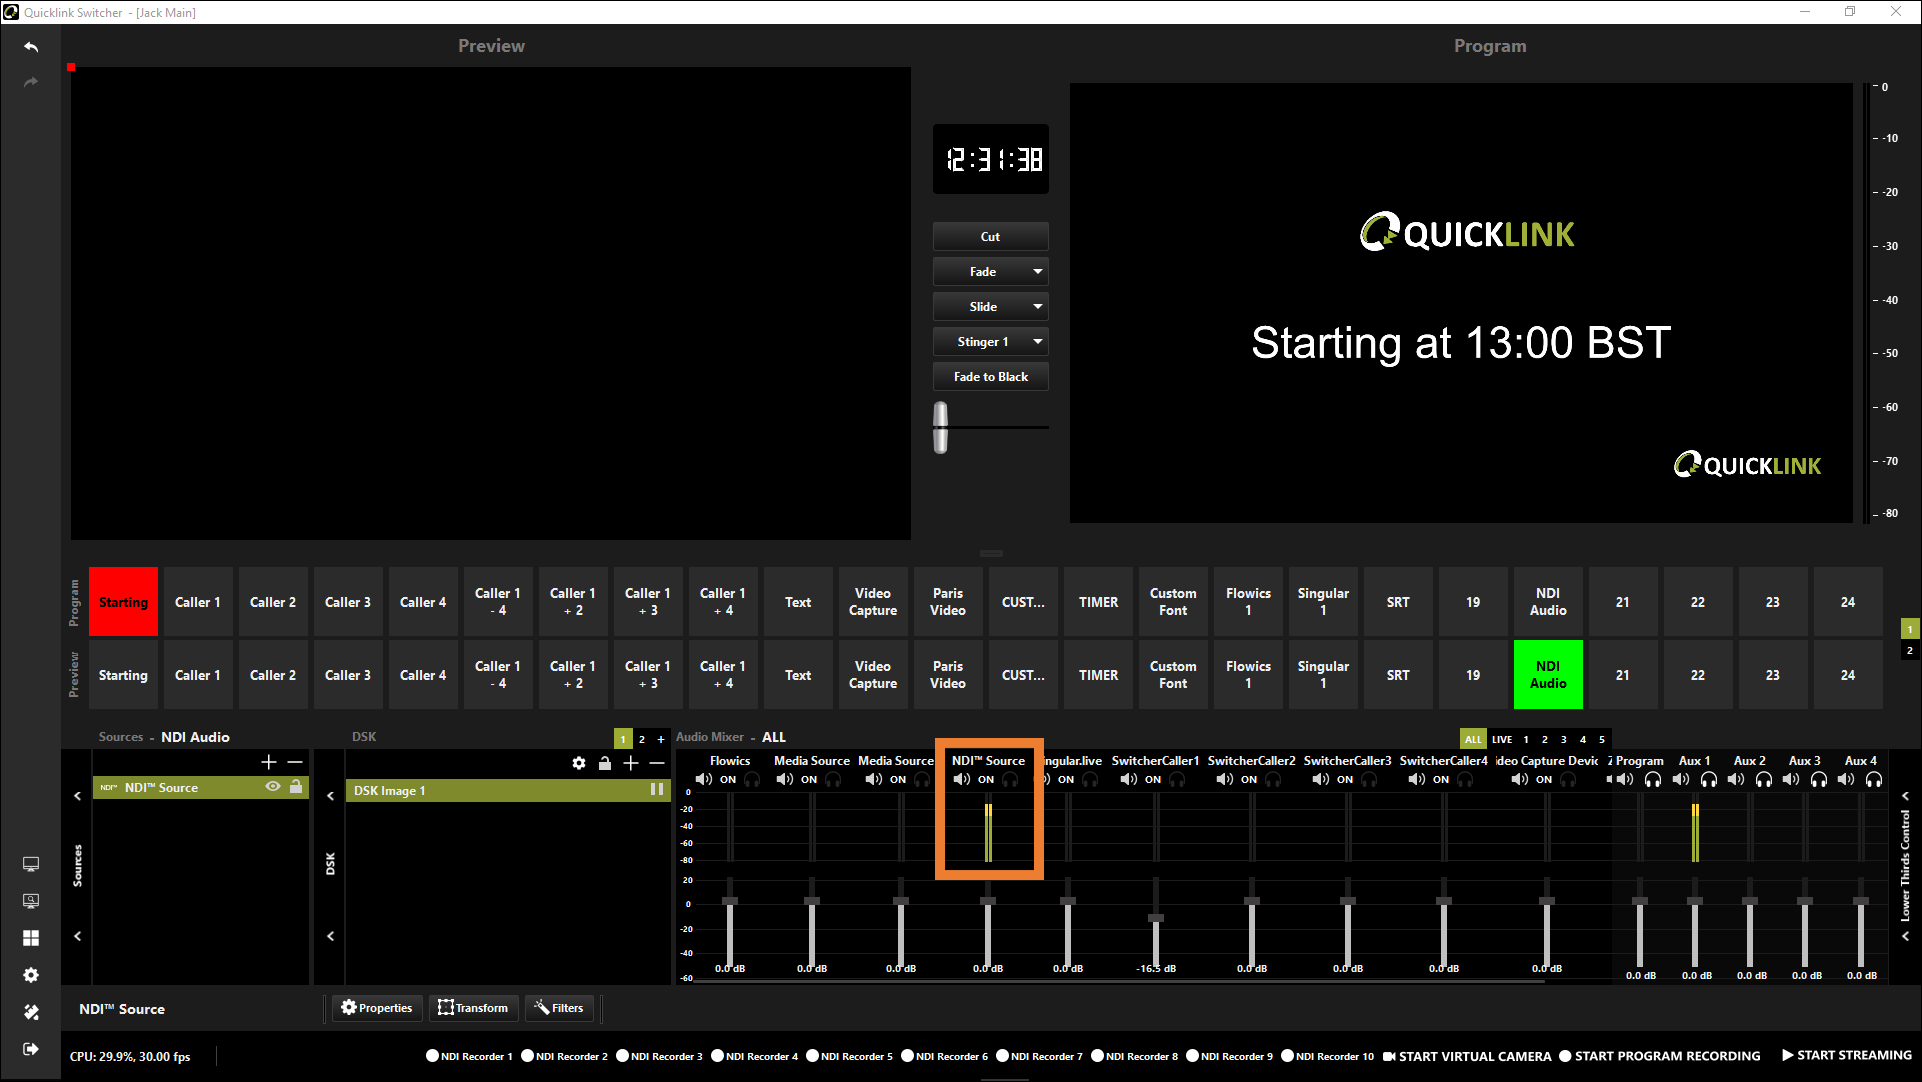The image size is (1922, 1082).
Task: Click the transition T-bar handle
Action: (940, 427)
